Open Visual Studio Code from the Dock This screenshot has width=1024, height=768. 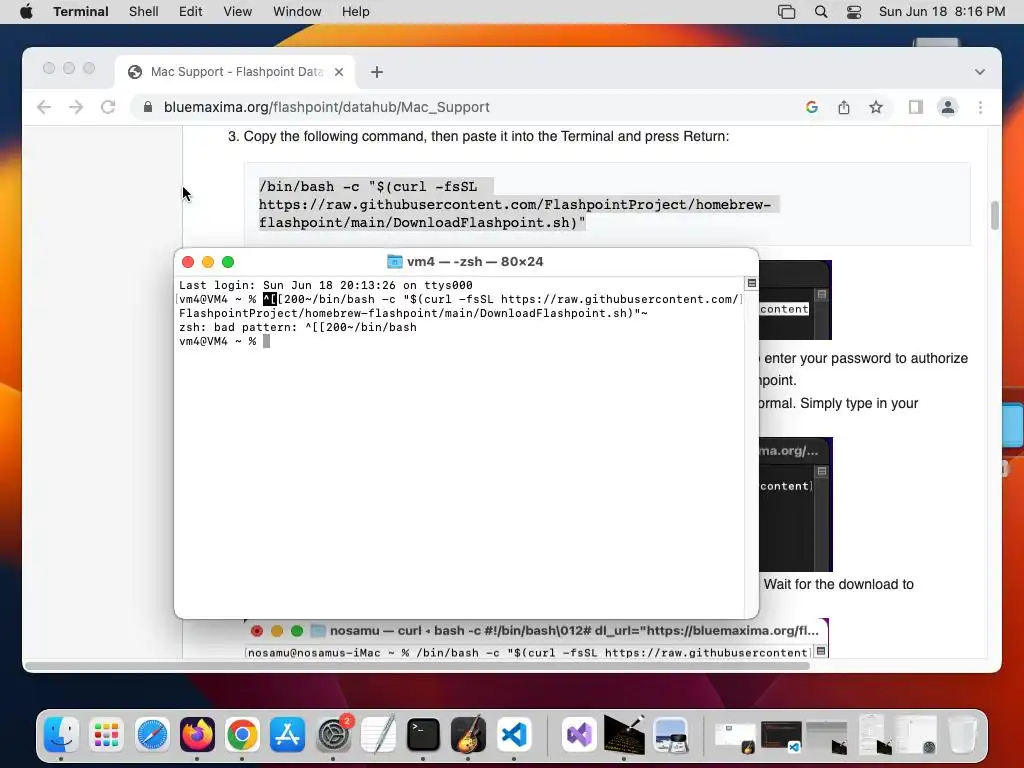(514, 735)
